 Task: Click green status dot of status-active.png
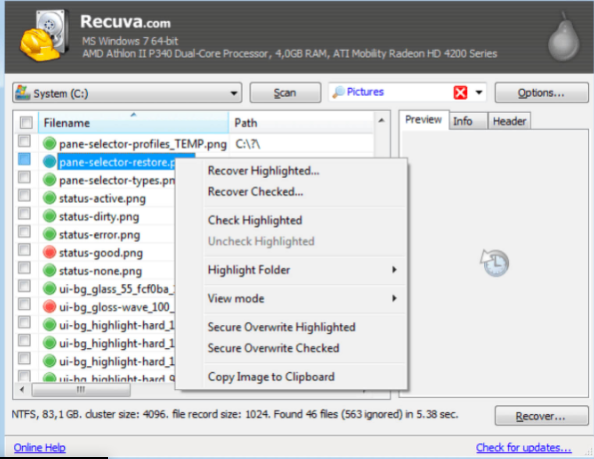(49, 198)
